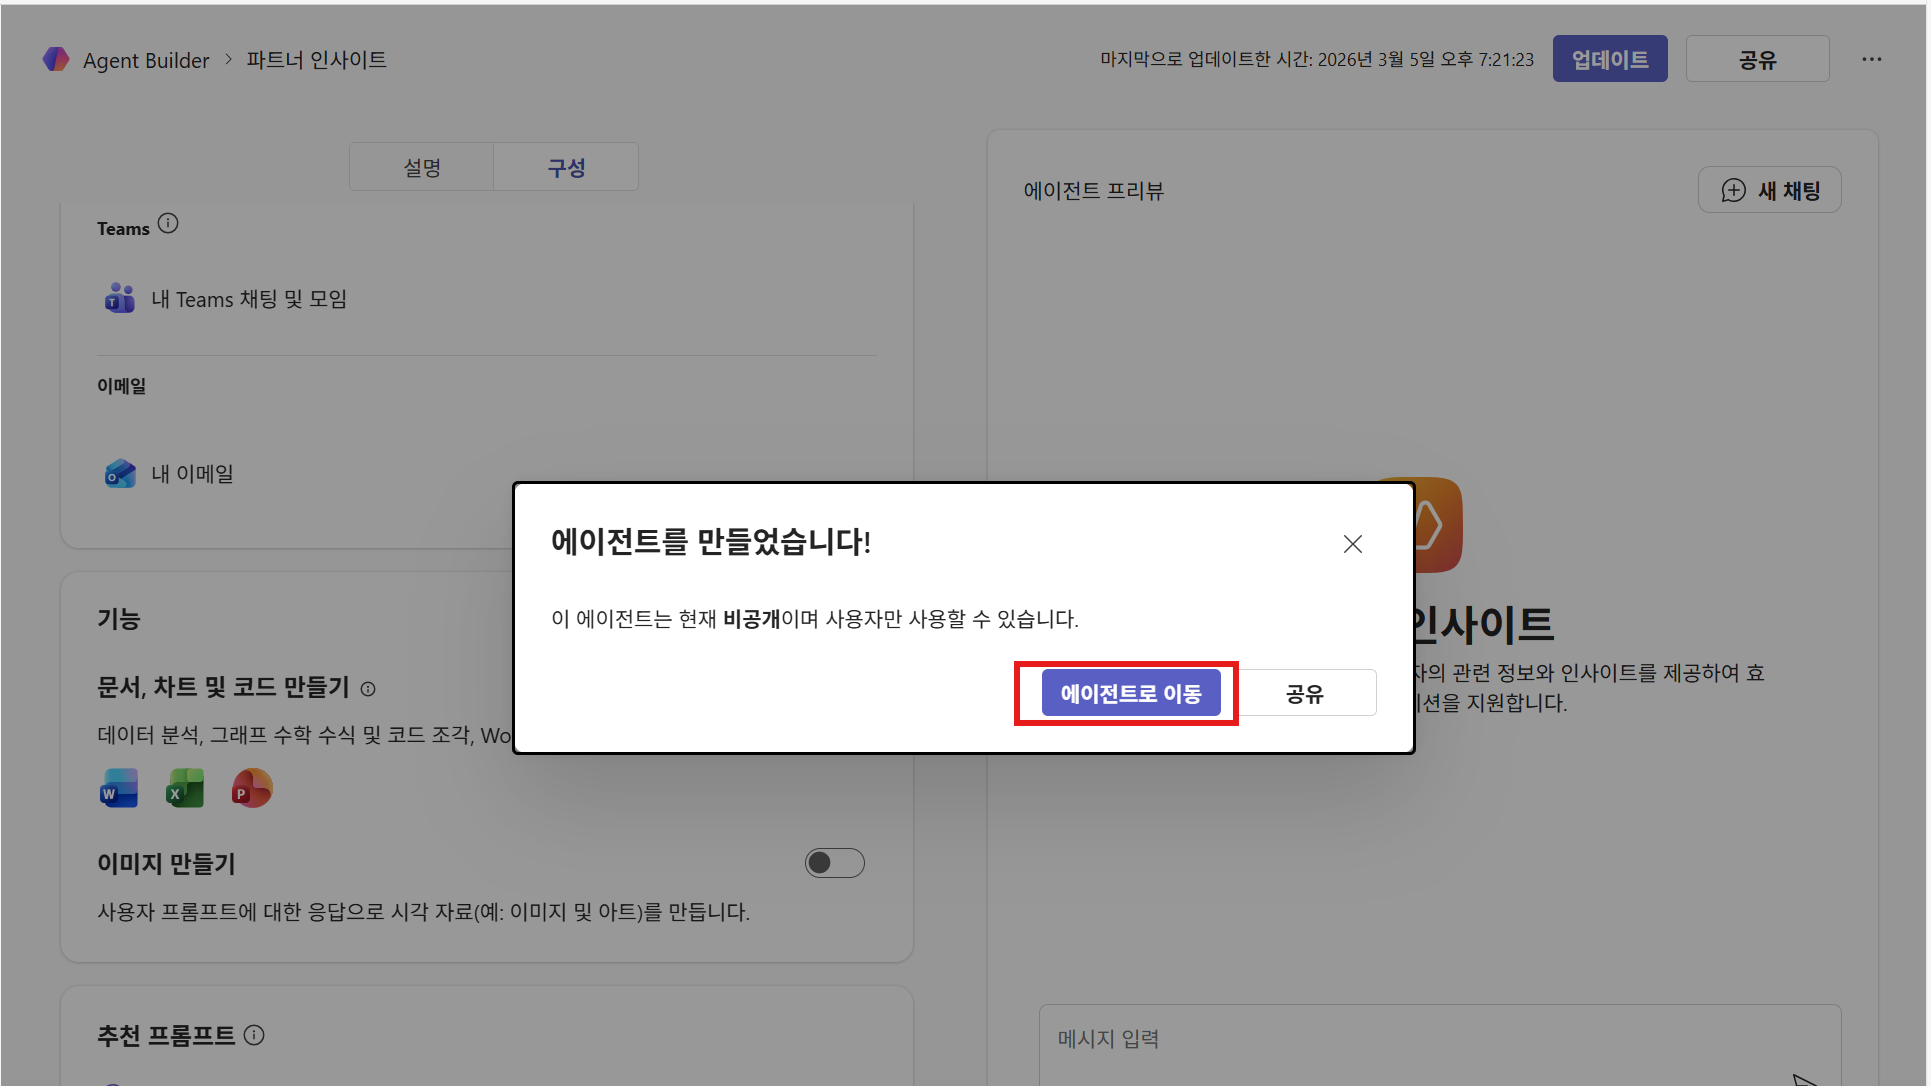The height and width of the screenshot is (1086, 1931).
Task: Click the 기능 section heading
Action: click(x=118, y=619)
